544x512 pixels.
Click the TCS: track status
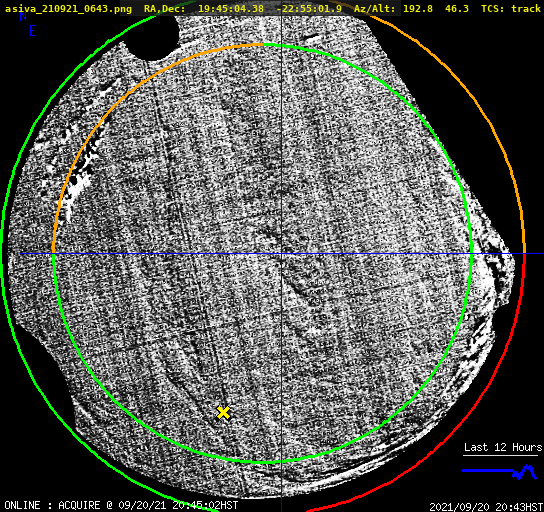511,8
